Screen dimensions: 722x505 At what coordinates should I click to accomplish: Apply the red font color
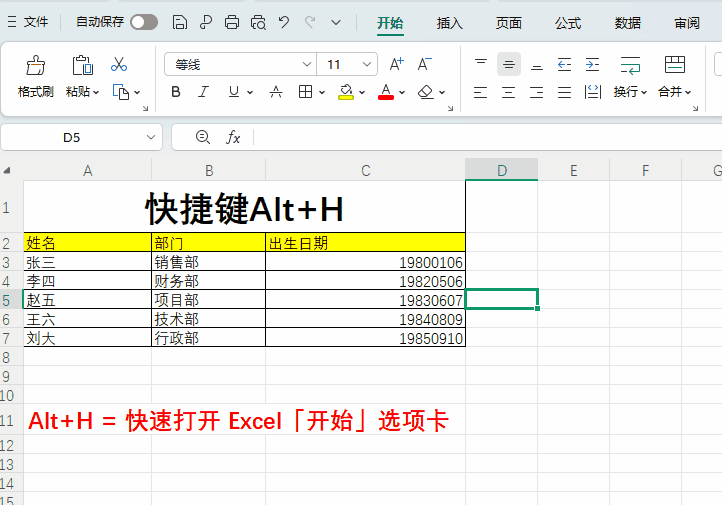tap(386, 92)
